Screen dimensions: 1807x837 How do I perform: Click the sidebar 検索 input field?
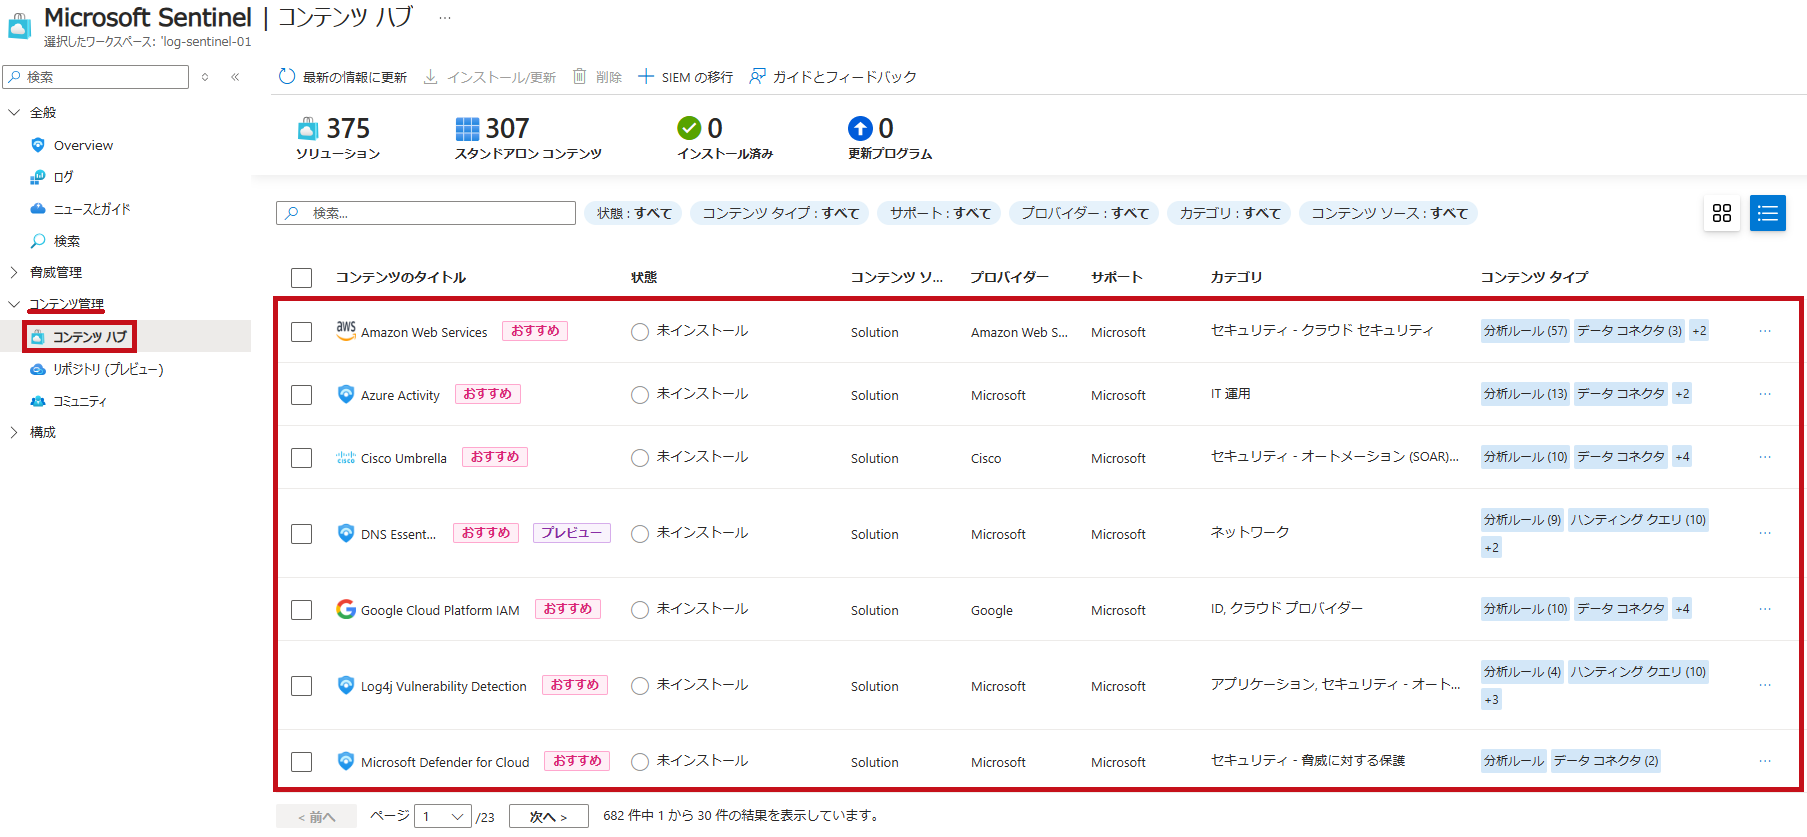pos(96,77)
